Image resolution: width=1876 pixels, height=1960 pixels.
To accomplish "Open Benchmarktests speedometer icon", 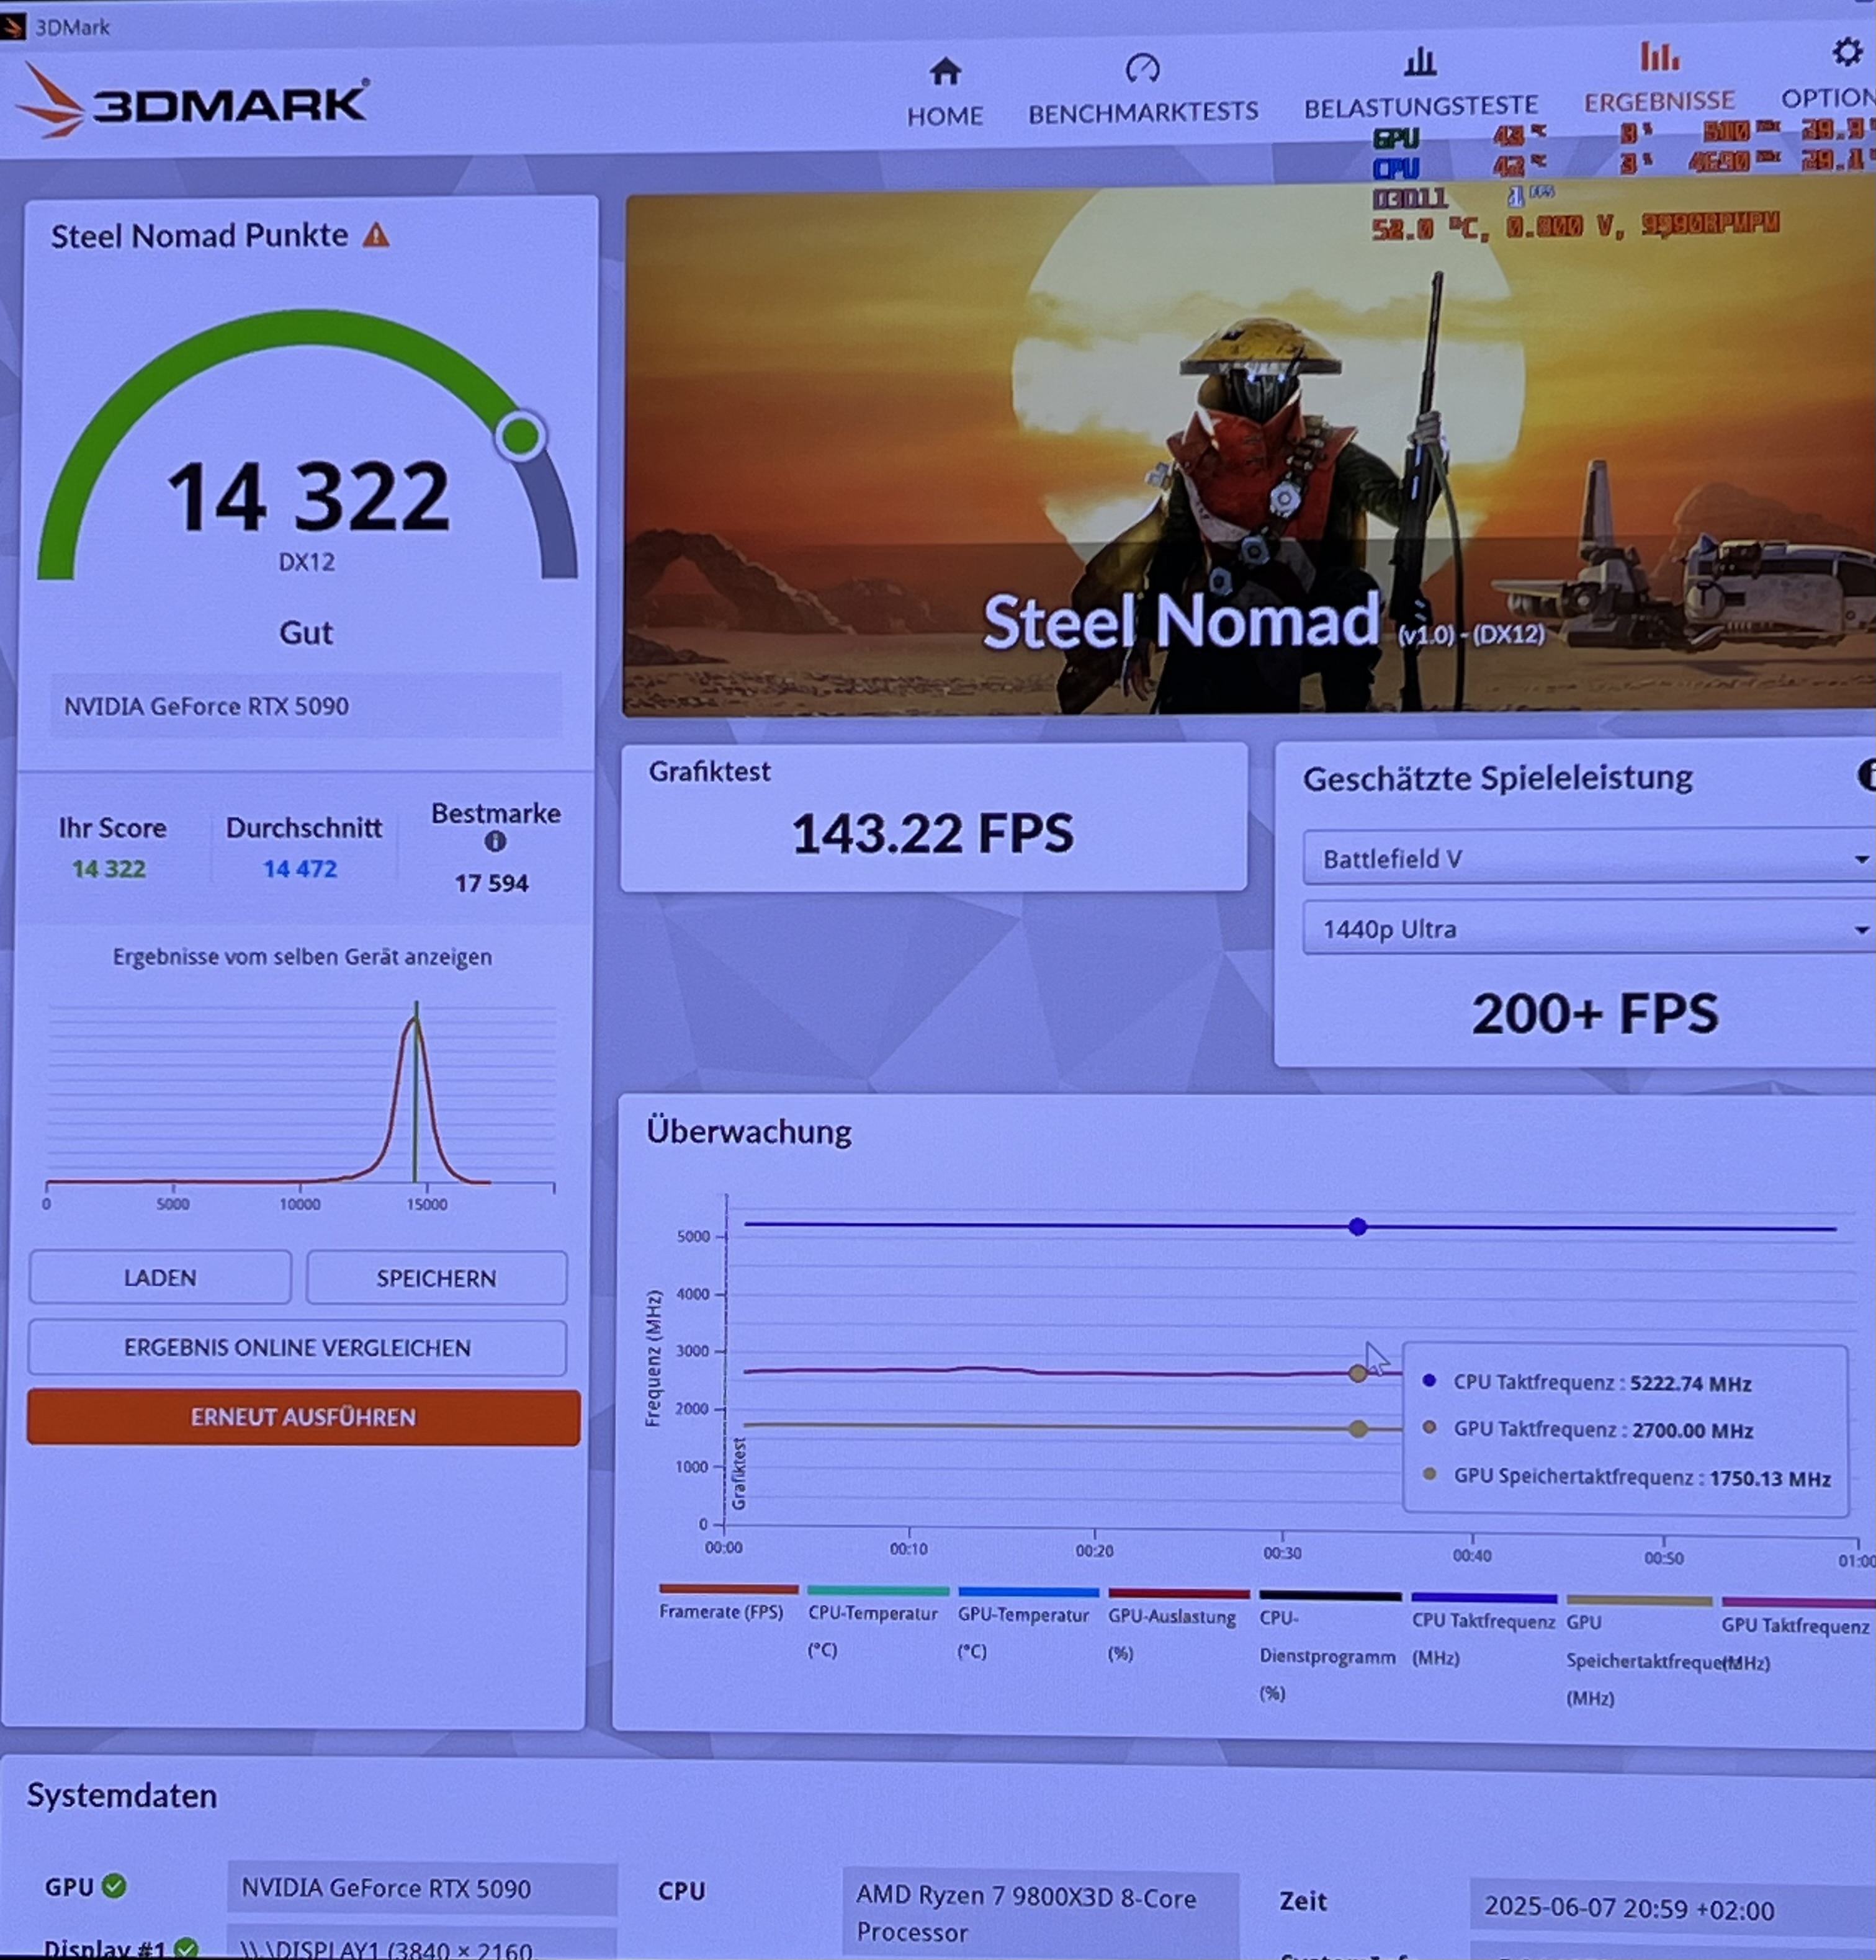I will [1142, 68].
